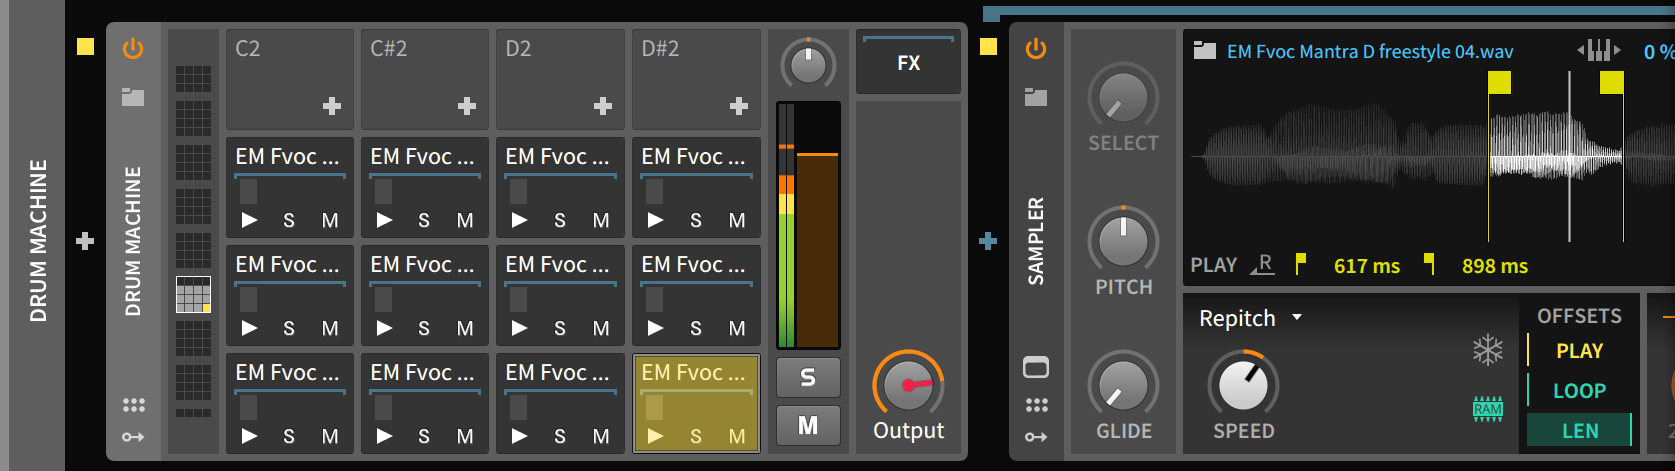Image resolution: width=1675 pixels, height=471 pixels.
Task: Toggle the snowflake freeze icon
Action: (1488, 349)
